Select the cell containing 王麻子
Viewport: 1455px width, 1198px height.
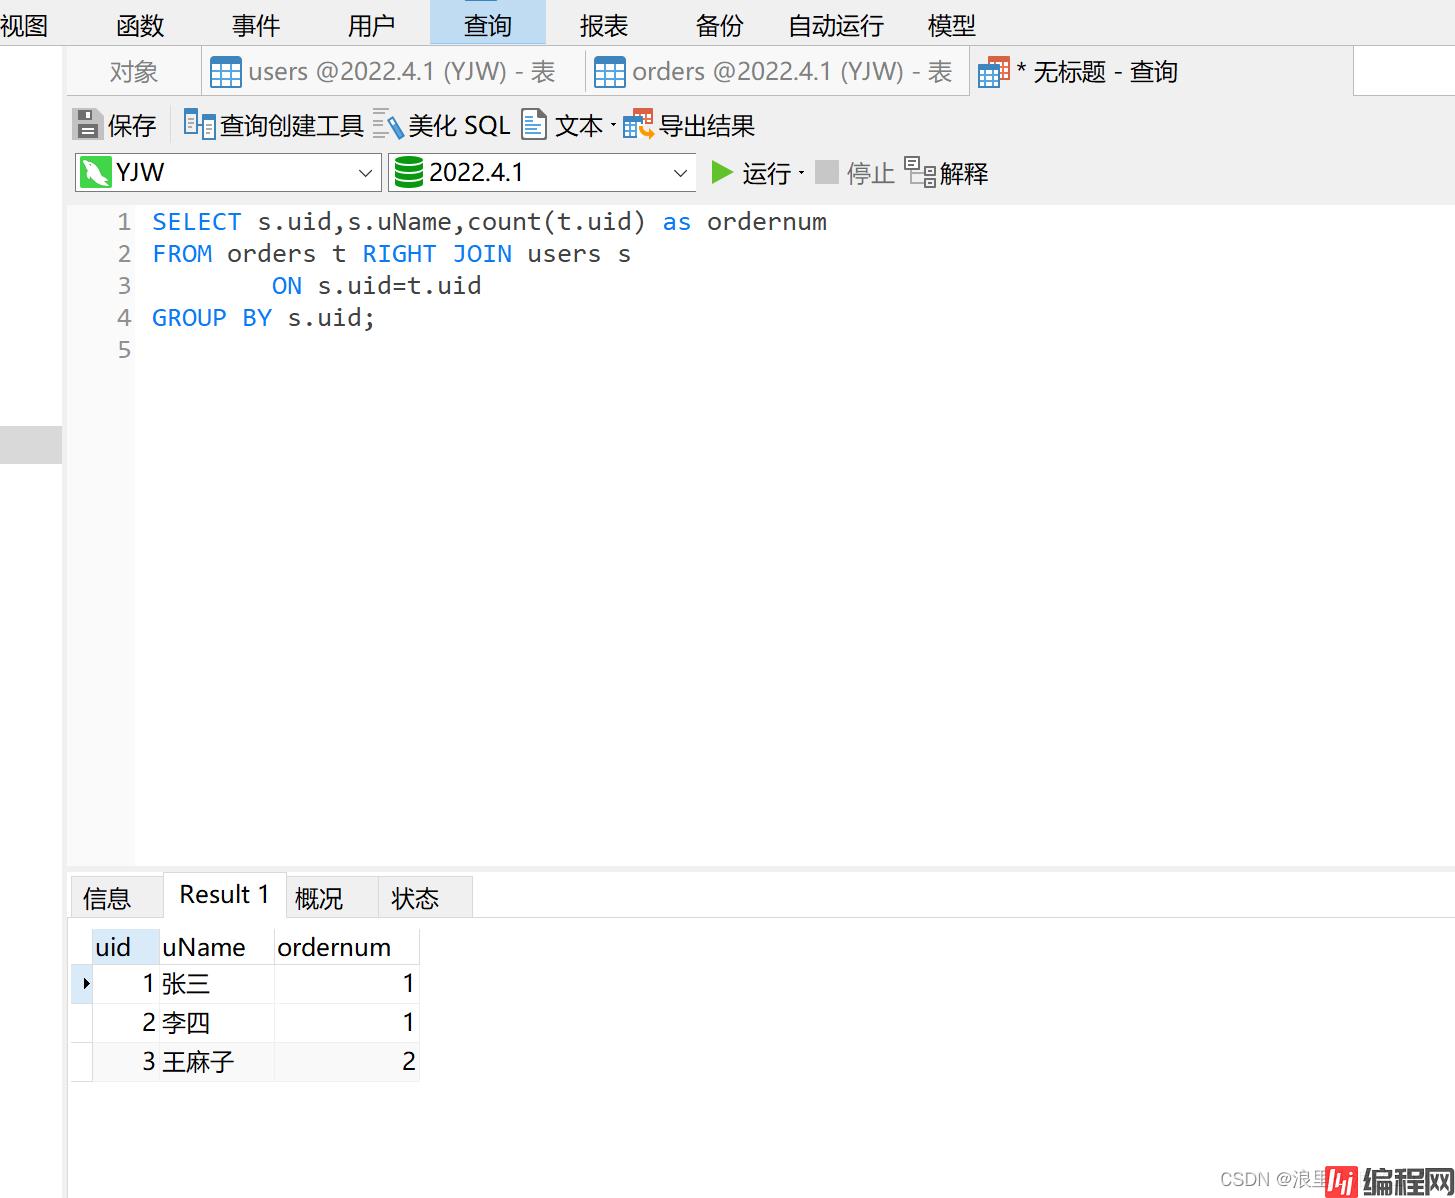coord(216,1062)
